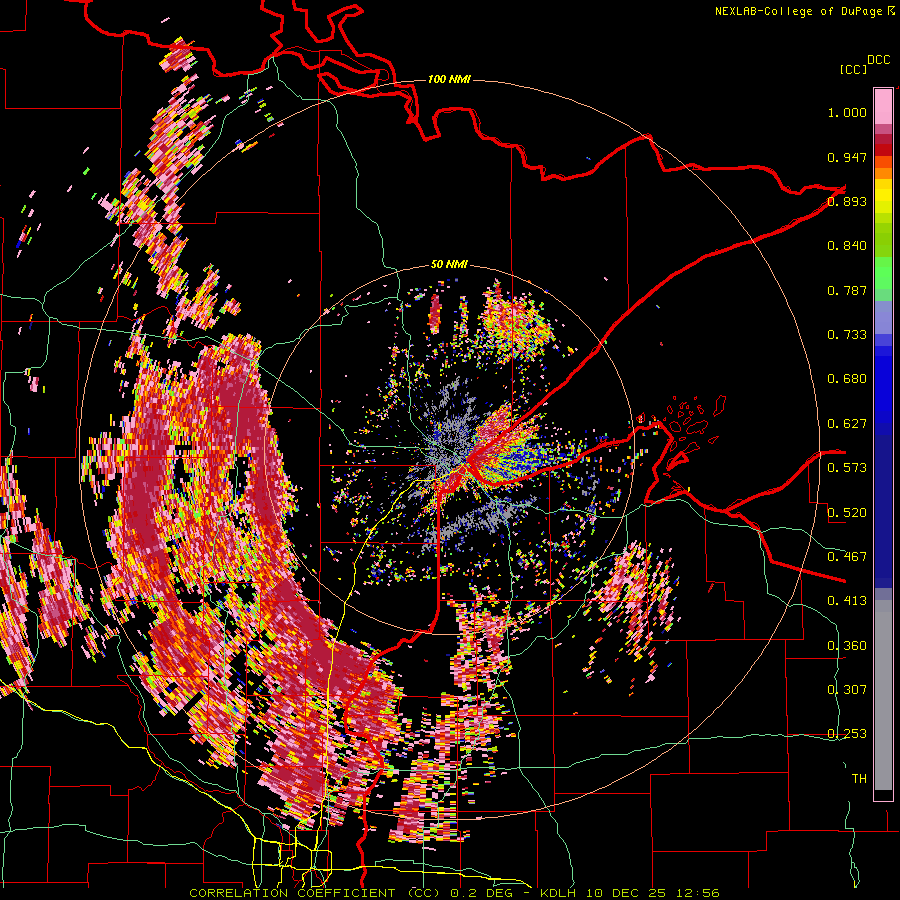Select the 0.787 color scale value
Screen dimensions: 900x900
(847, 290)
